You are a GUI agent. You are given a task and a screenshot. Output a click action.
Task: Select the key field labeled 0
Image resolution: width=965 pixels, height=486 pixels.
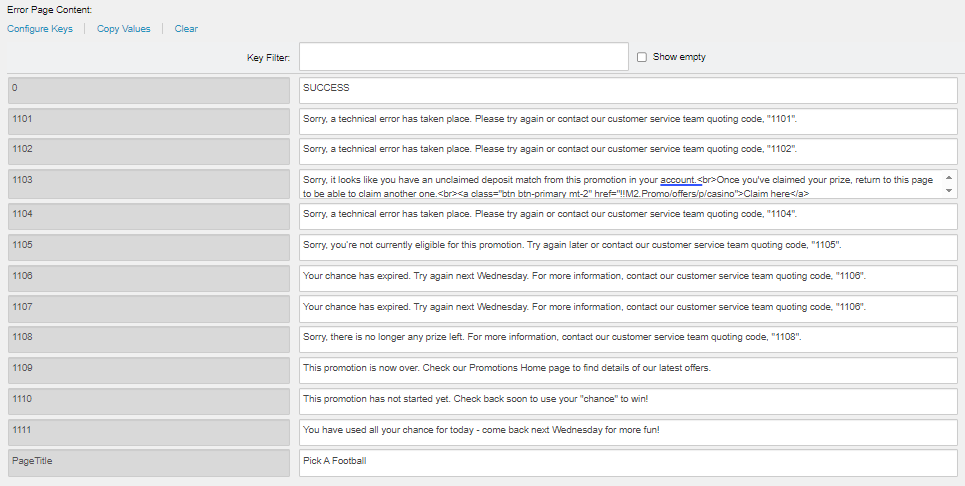149,90
